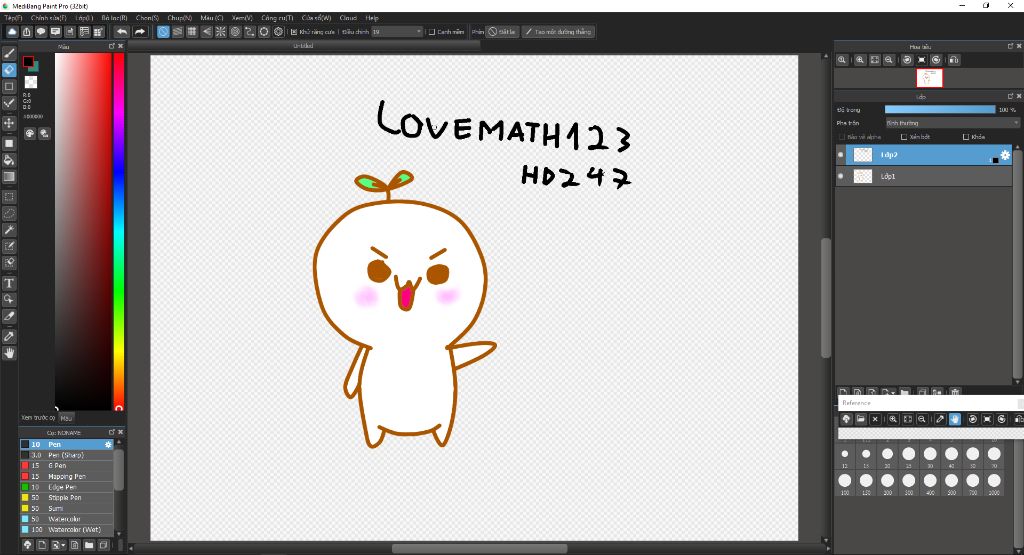
Task: Flip view icon in Navigator panel
Action: tap(953, 59)
